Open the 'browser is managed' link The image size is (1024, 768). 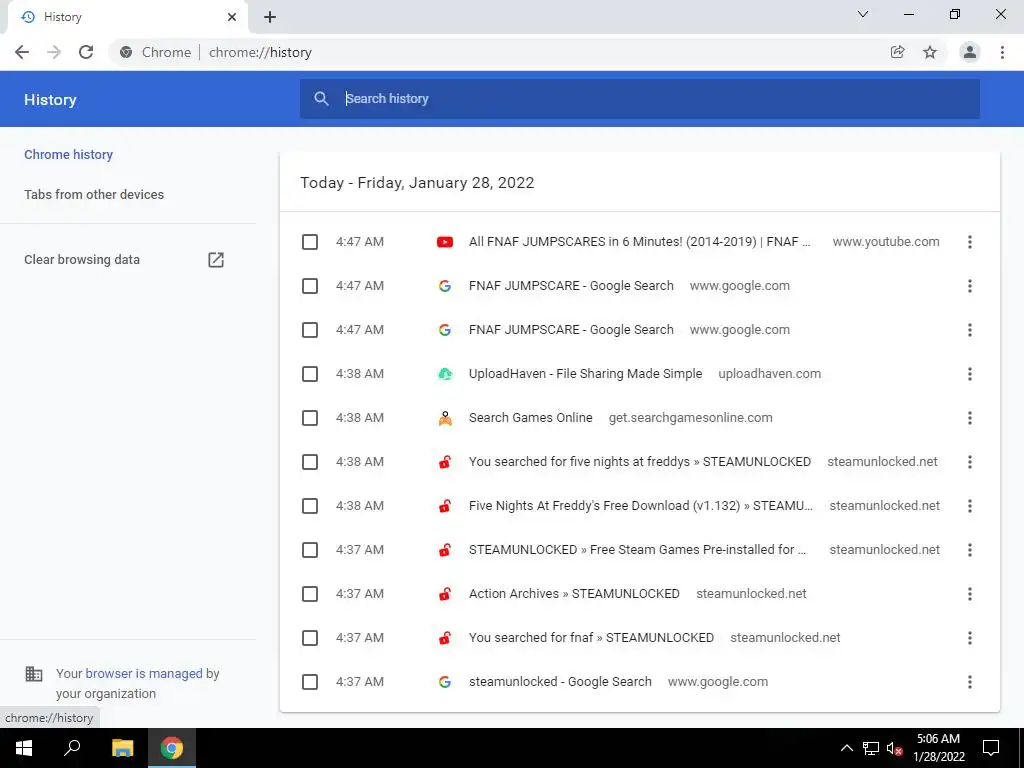point(144,673)
